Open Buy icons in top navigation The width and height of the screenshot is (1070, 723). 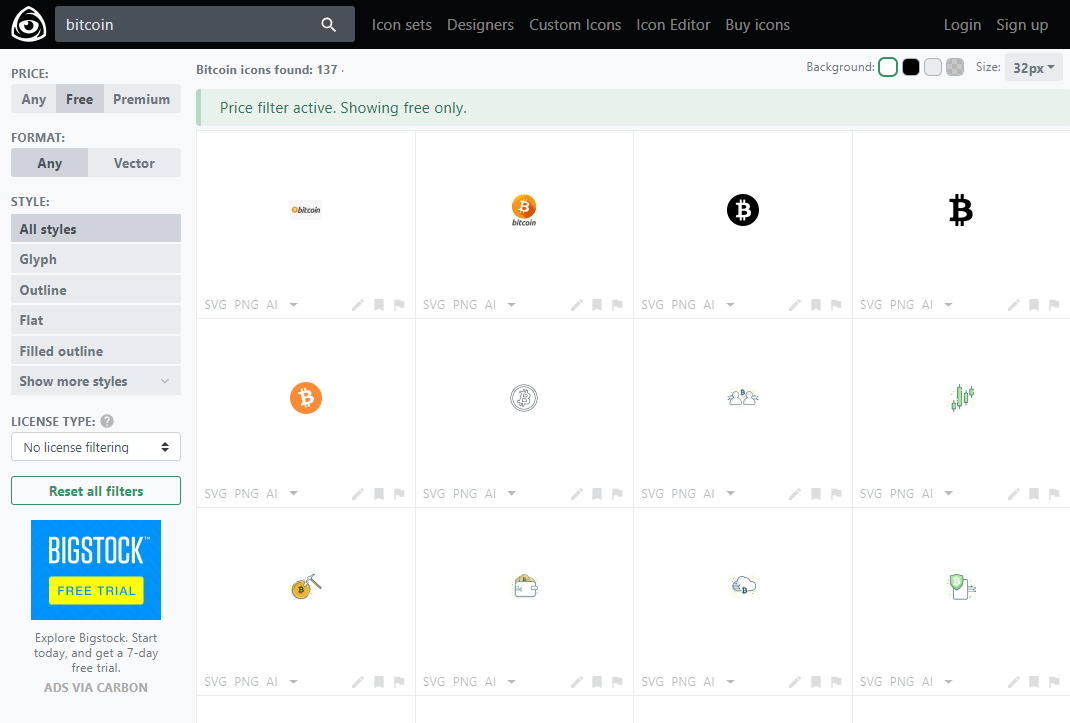[757, 25]
